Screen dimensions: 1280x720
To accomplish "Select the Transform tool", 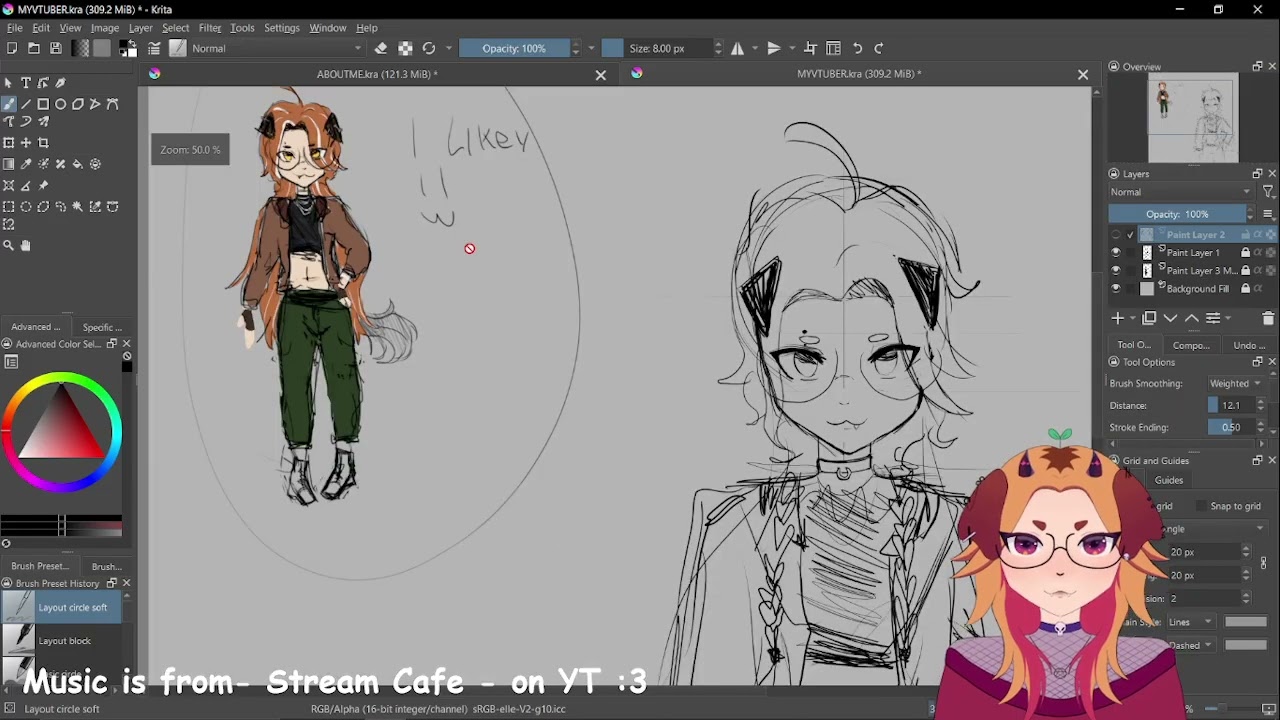I will (x=9, y=143).
